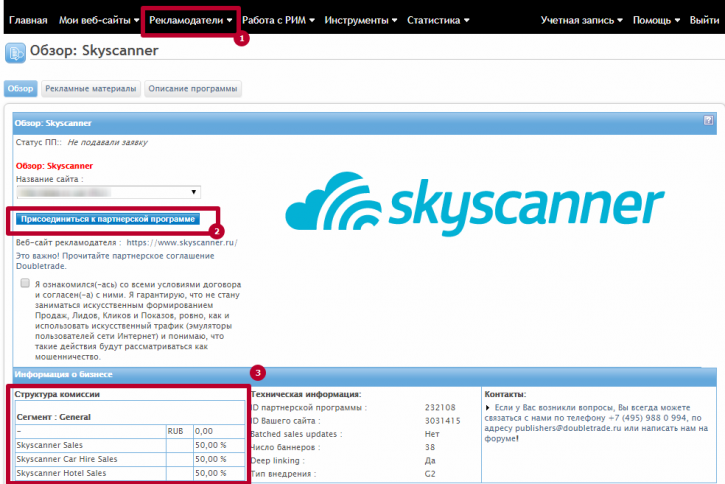Expand the Мои веб-сайты menu
This screenshot has height=484, width=725.
[x=99, y=20]
